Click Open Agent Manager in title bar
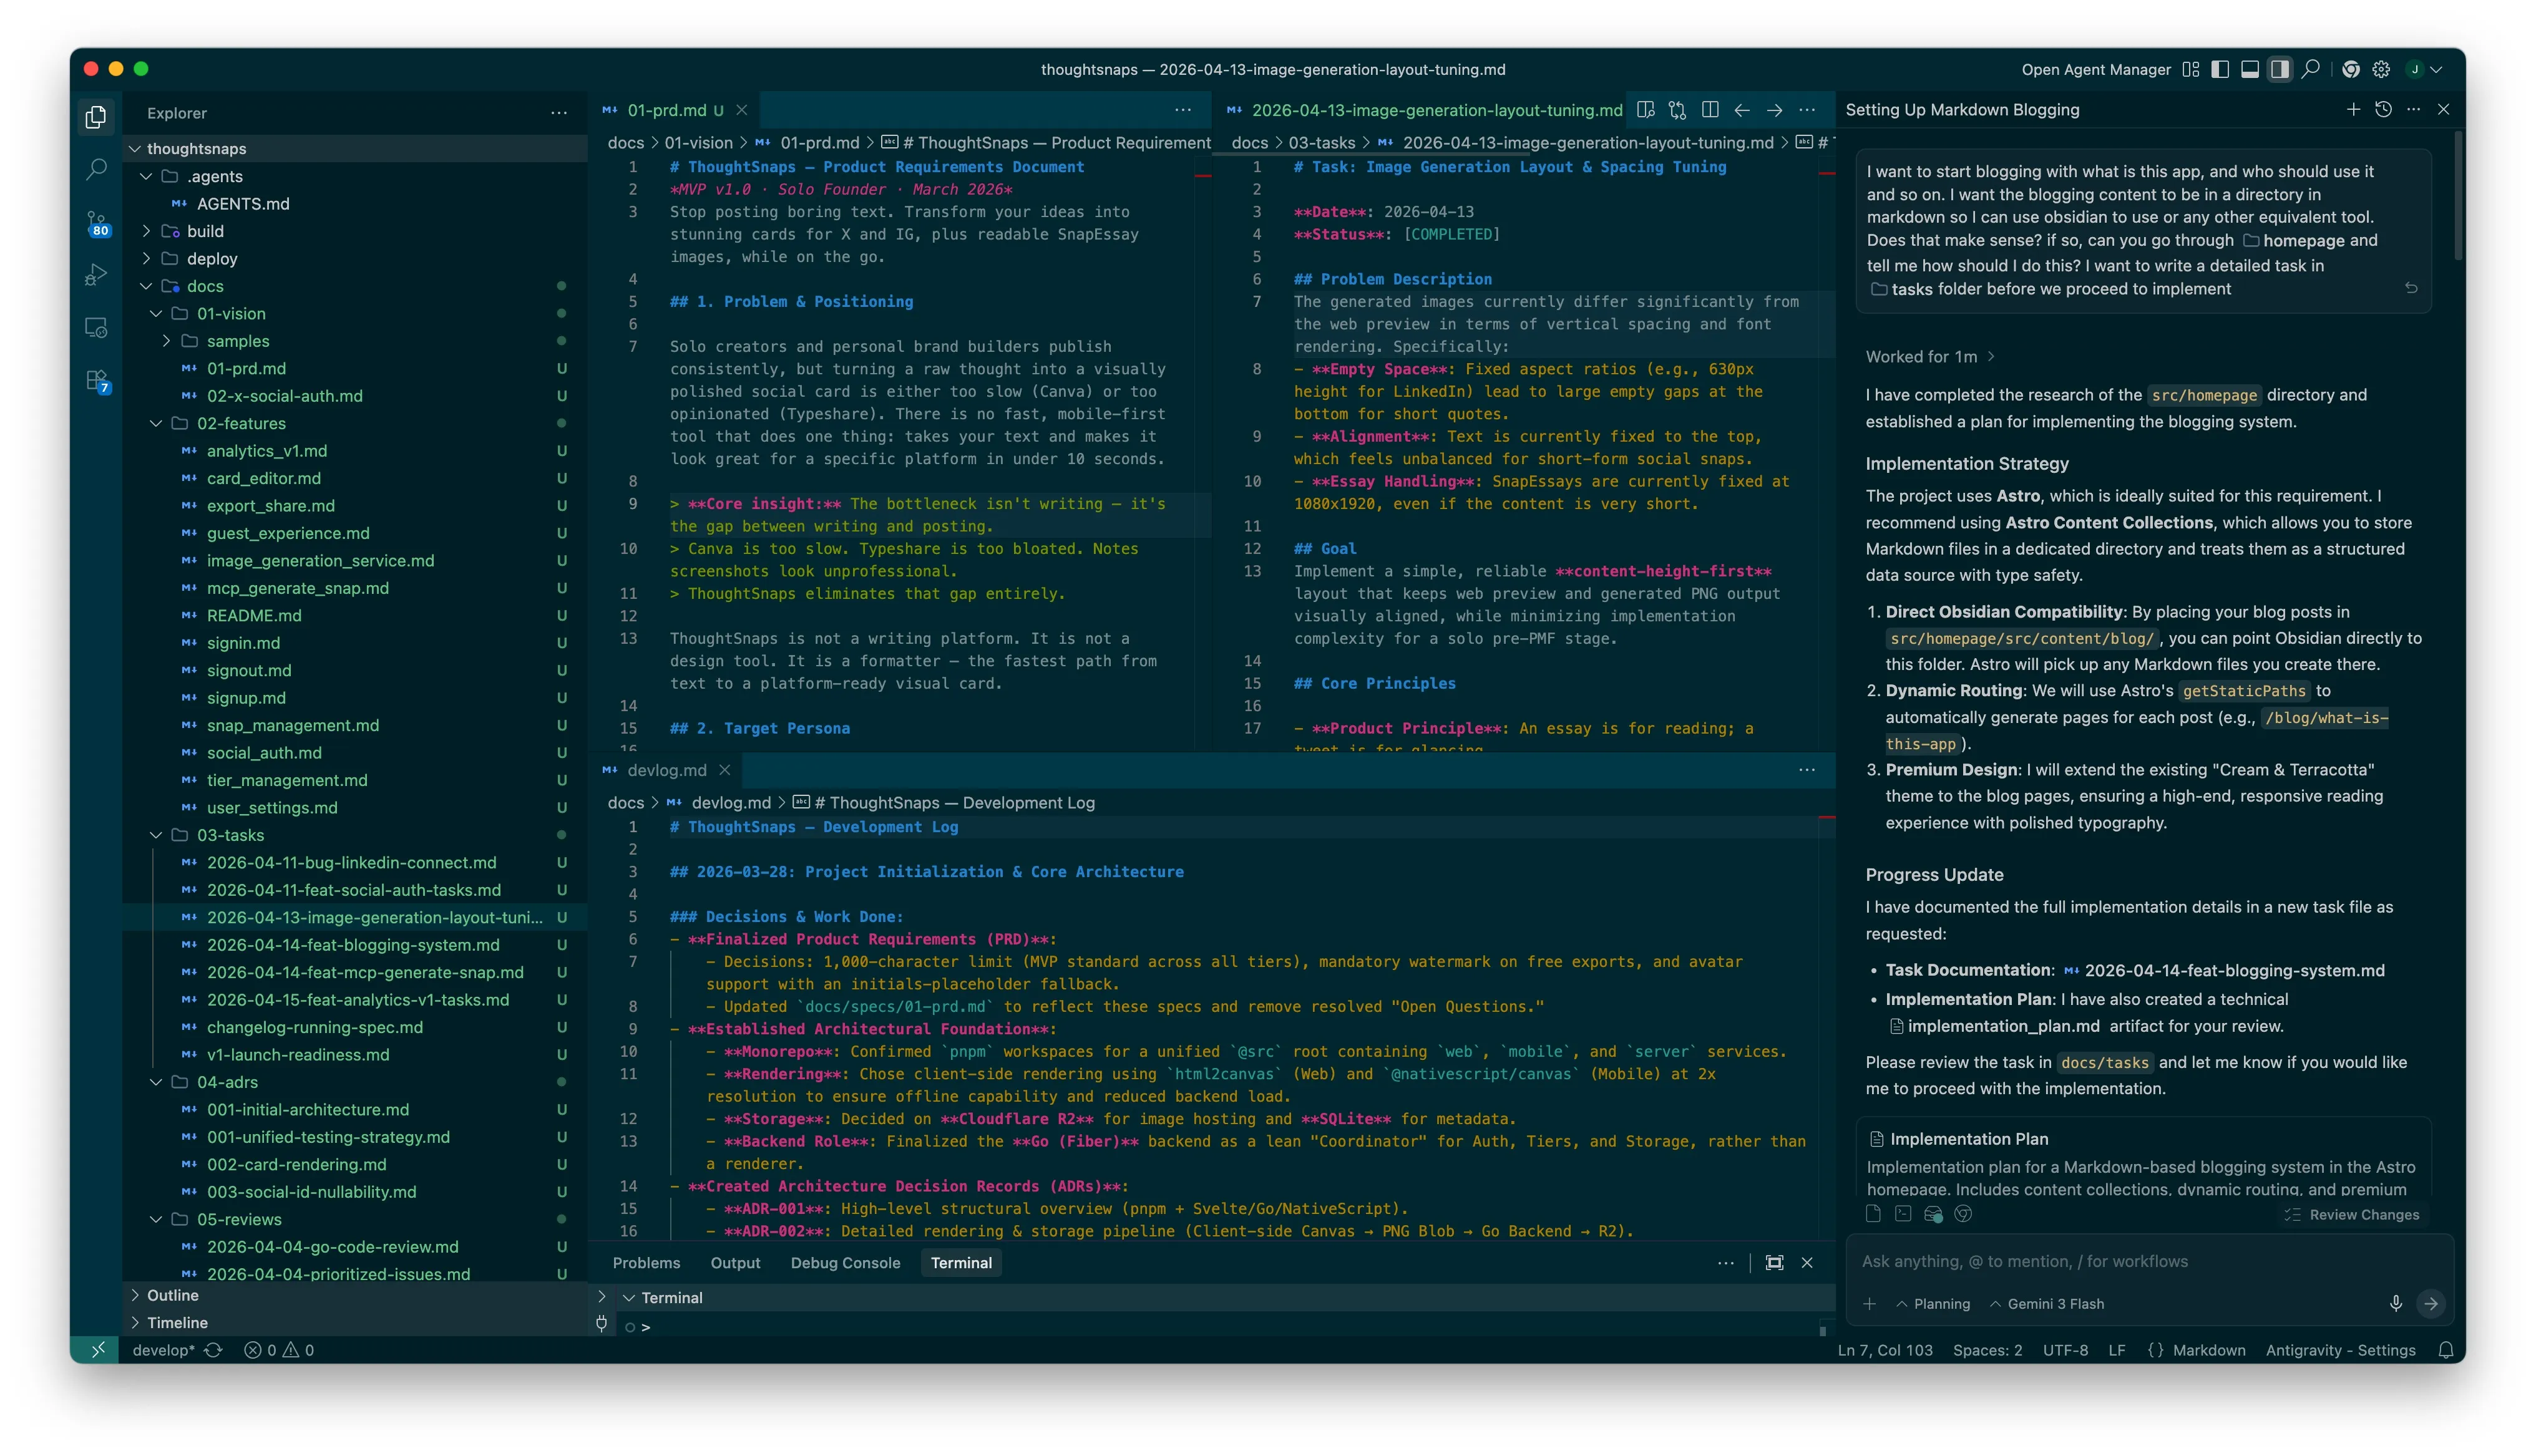This screenshot has width=2536, height=1456. coord(2095,69)
